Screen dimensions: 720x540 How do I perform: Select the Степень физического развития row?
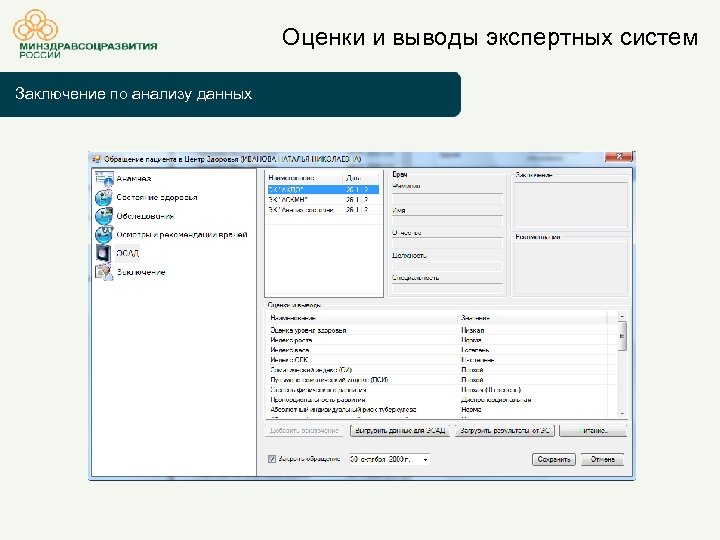tap(442, 390)
